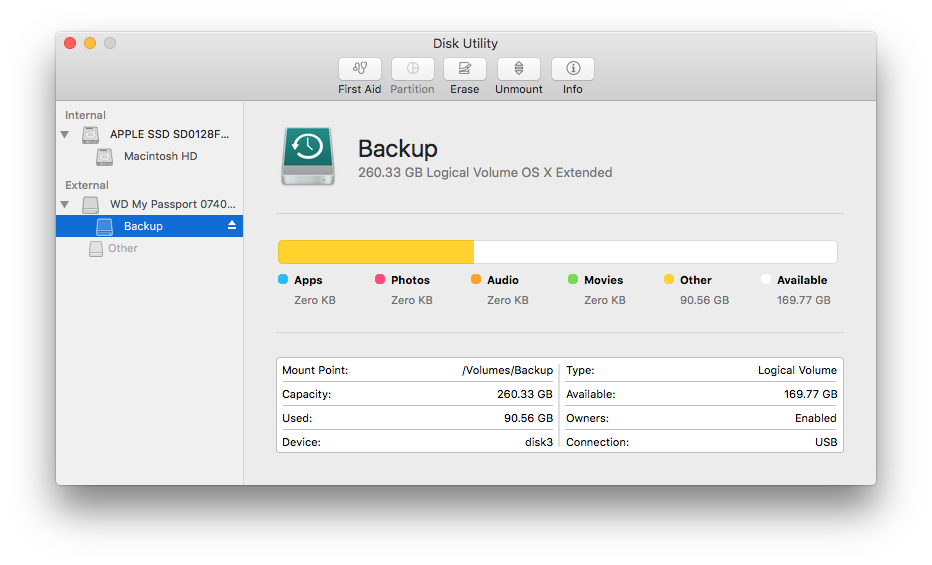The image size is (932, 565).
Task: Run First Aid on the volume
Action: click(x=360, y=69)
